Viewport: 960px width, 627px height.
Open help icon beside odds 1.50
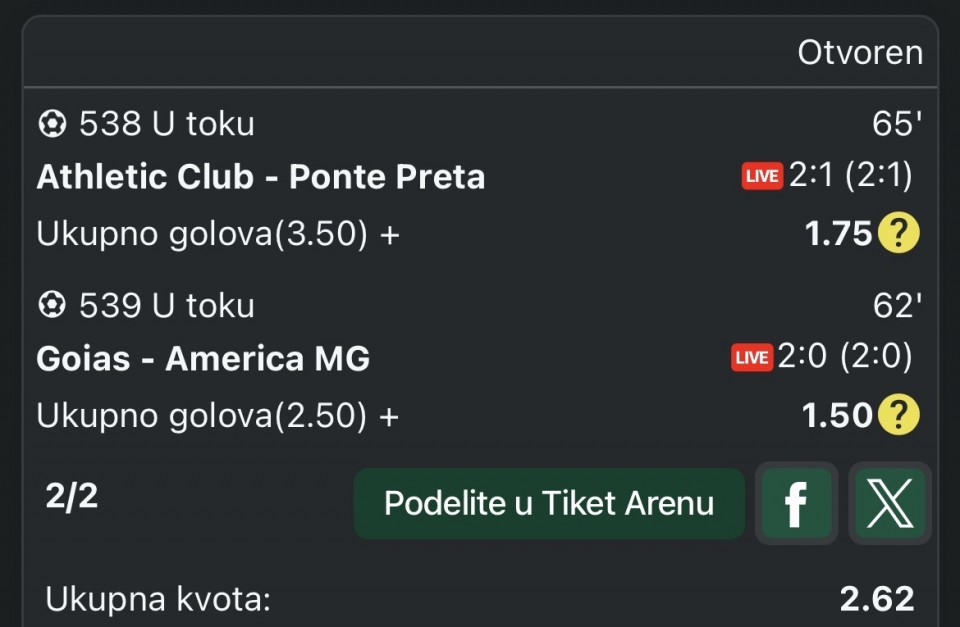pyautogui.click(x=898, y=415)
